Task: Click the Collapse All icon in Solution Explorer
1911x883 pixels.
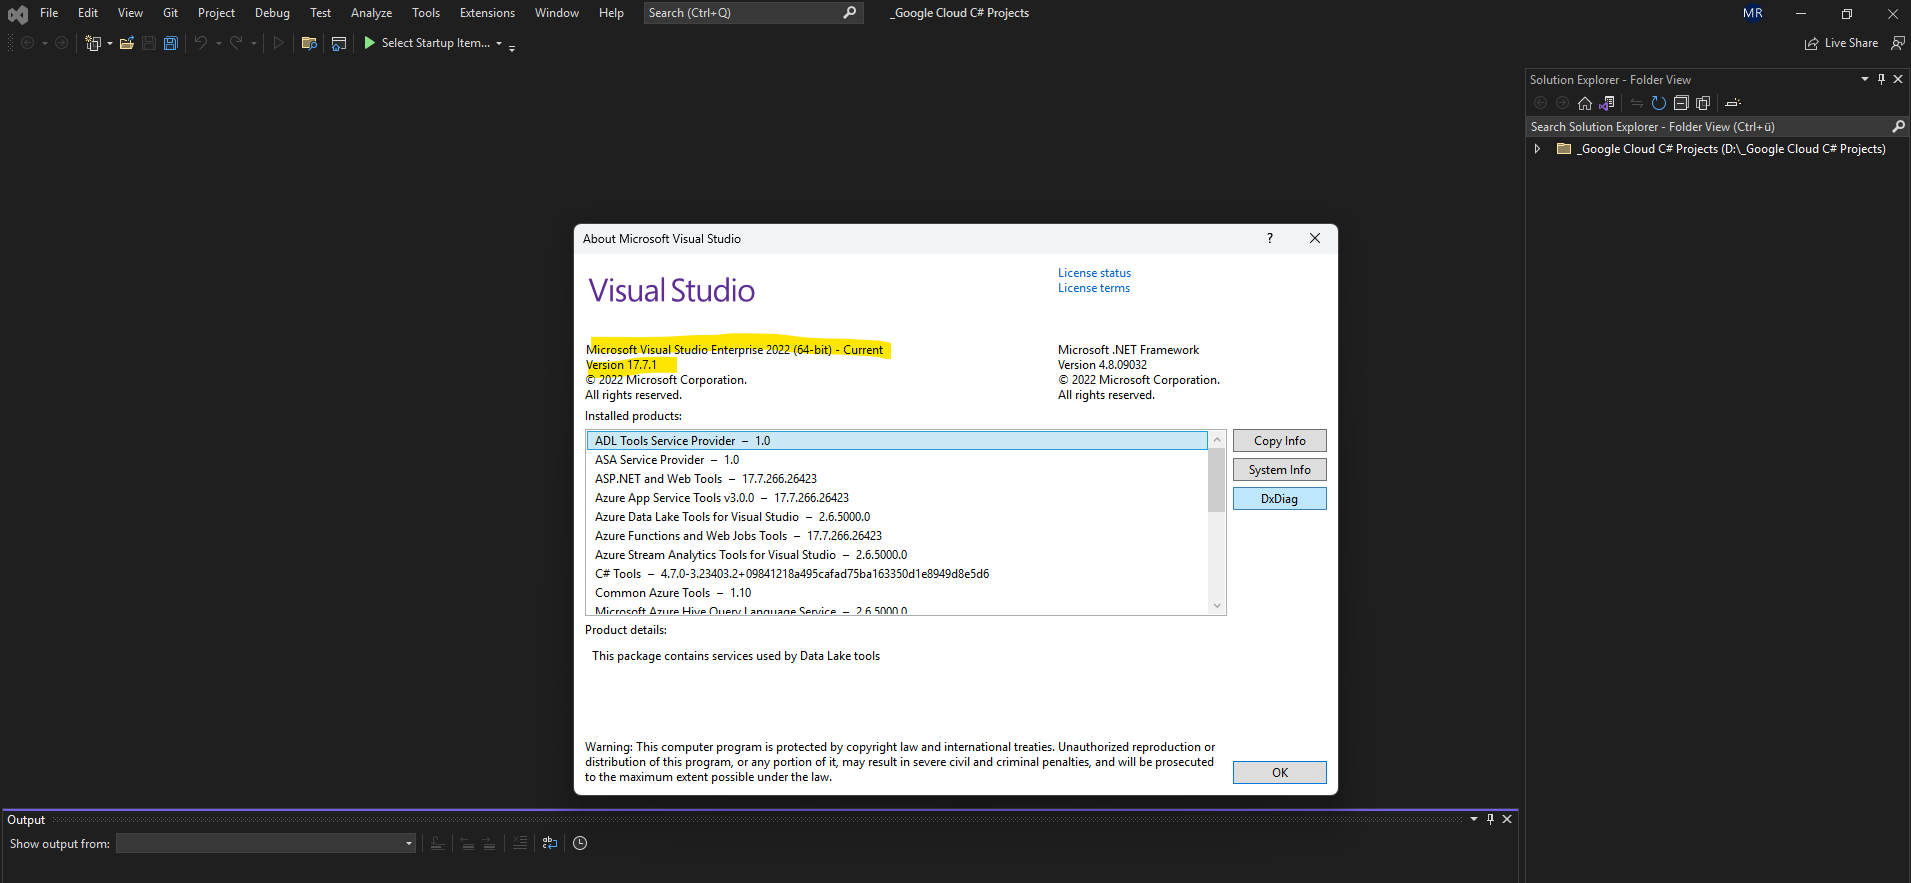Action: point(1681,103)
